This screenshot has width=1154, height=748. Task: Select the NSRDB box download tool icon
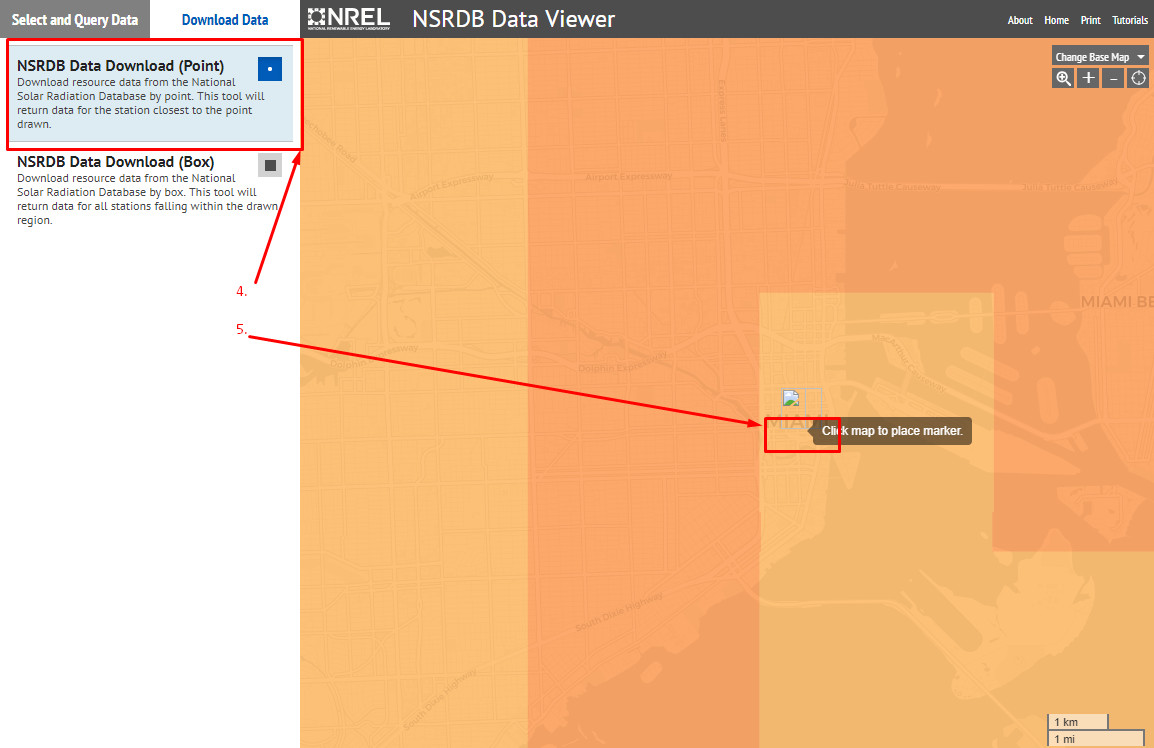pos(270,165)
